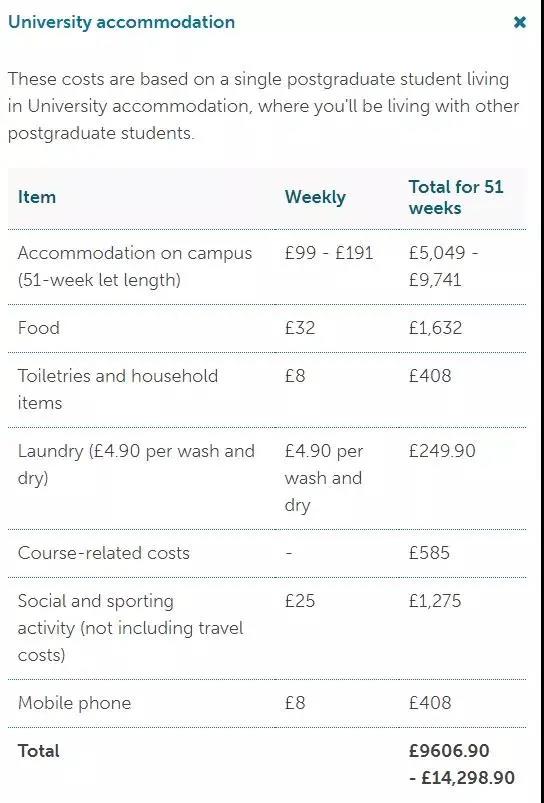
Task: Select the £1,275 social activity total
Action: [x=434, y=601]
